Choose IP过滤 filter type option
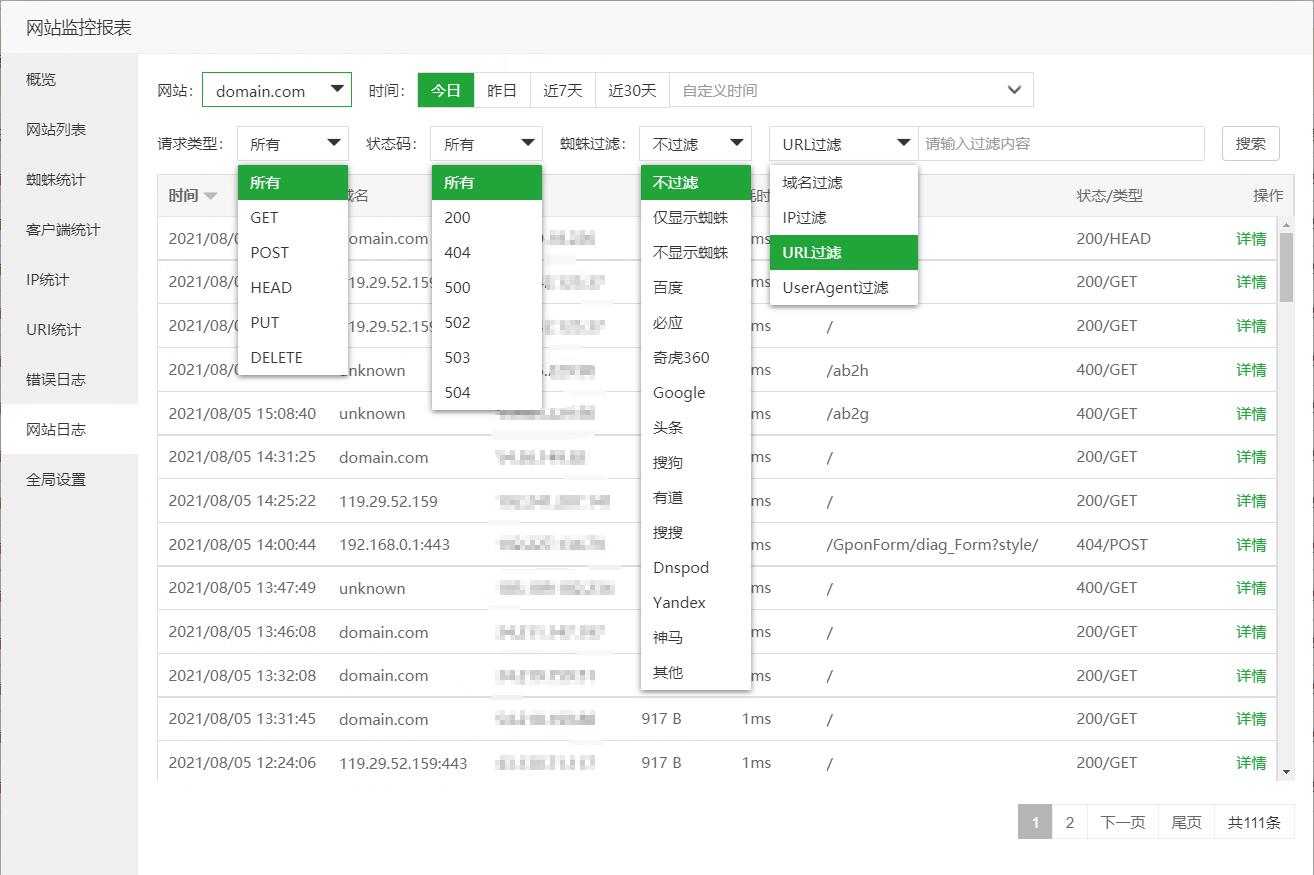1314x875 pixels. click(x=844, y=218)
